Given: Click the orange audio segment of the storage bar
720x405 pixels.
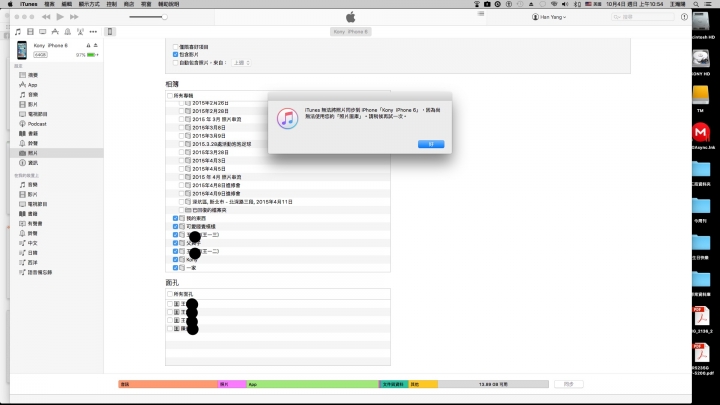Looking at the screenshot, I should click(168, 384).
